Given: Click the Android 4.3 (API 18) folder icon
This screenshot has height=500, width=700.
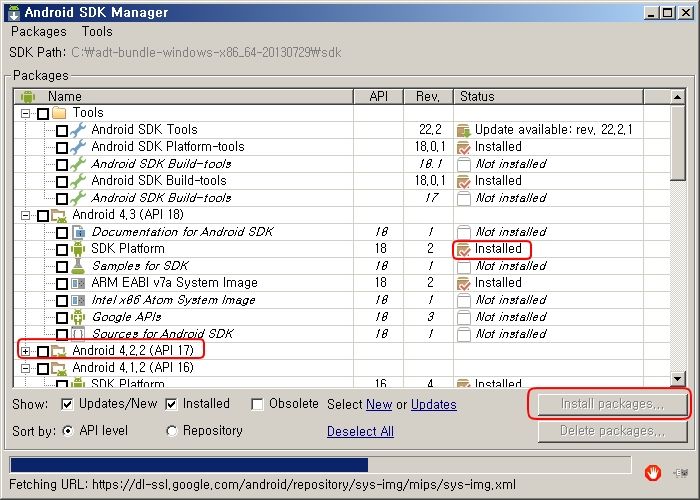Looking at the screenshot, I should pos(59,216).
